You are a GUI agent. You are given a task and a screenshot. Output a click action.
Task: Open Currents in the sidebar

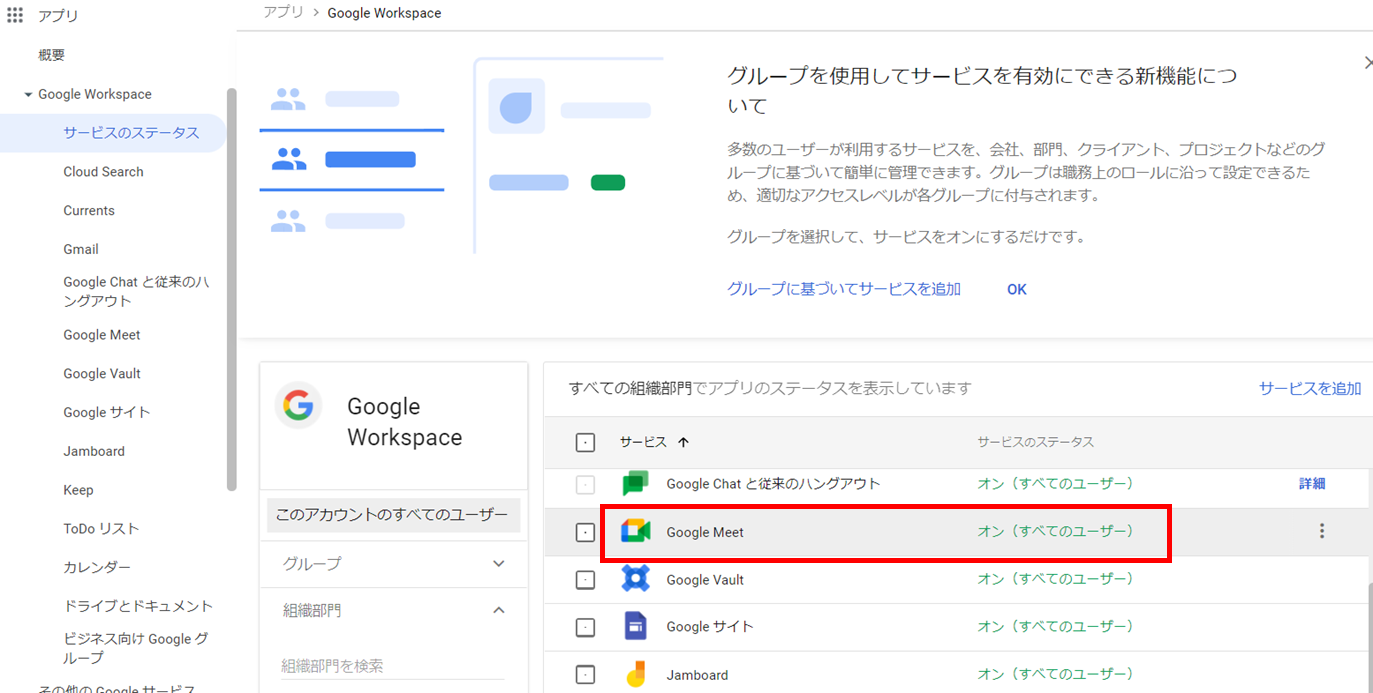[x=89, y=211]
